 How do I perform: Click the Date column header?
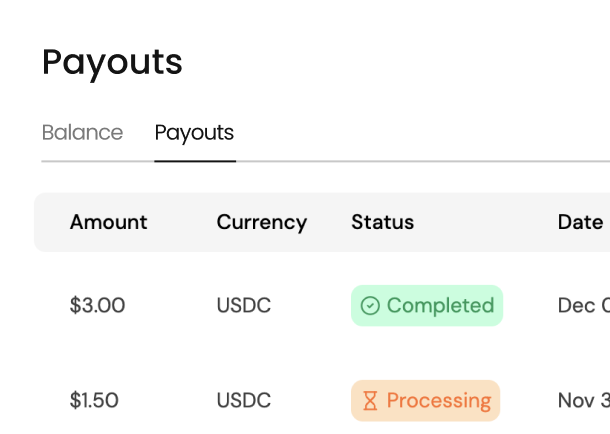(580, 222)
